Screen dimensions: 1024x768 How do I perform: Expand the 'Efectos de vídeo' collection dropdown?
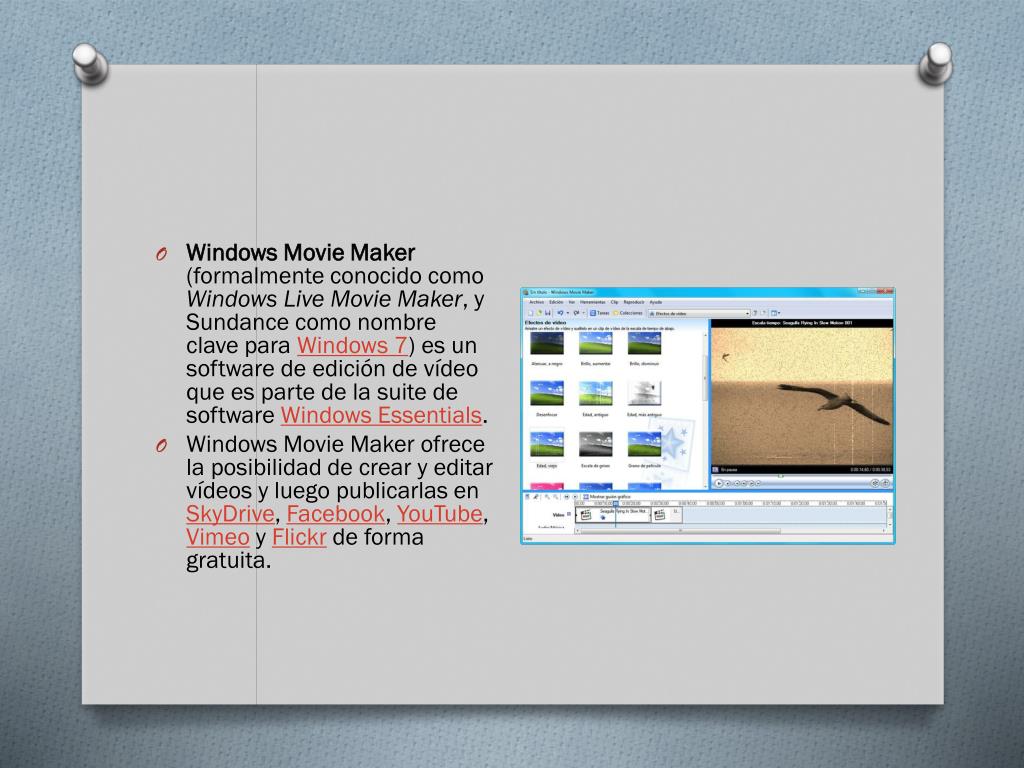[748, 314]
